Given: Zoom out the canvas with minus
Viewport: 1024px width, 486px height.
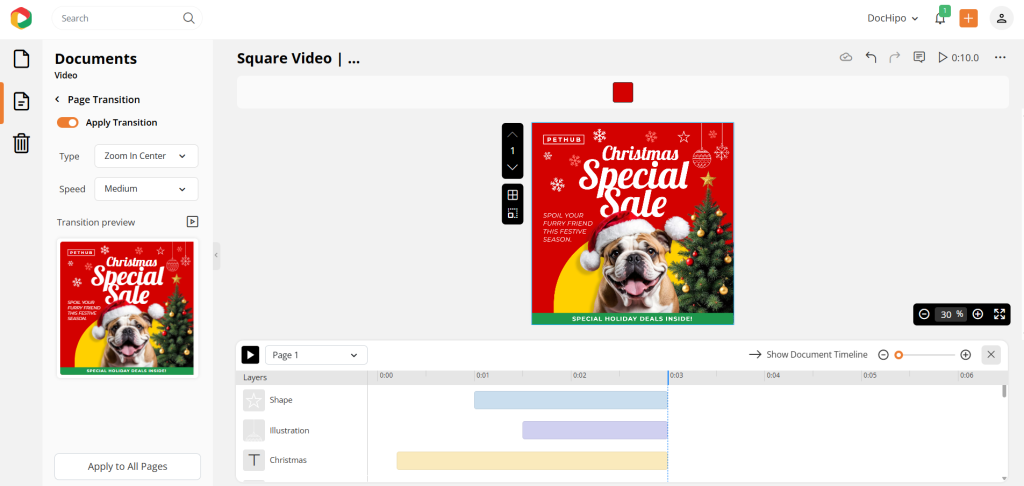Looking at the screenshot, I should coord(924,314).
